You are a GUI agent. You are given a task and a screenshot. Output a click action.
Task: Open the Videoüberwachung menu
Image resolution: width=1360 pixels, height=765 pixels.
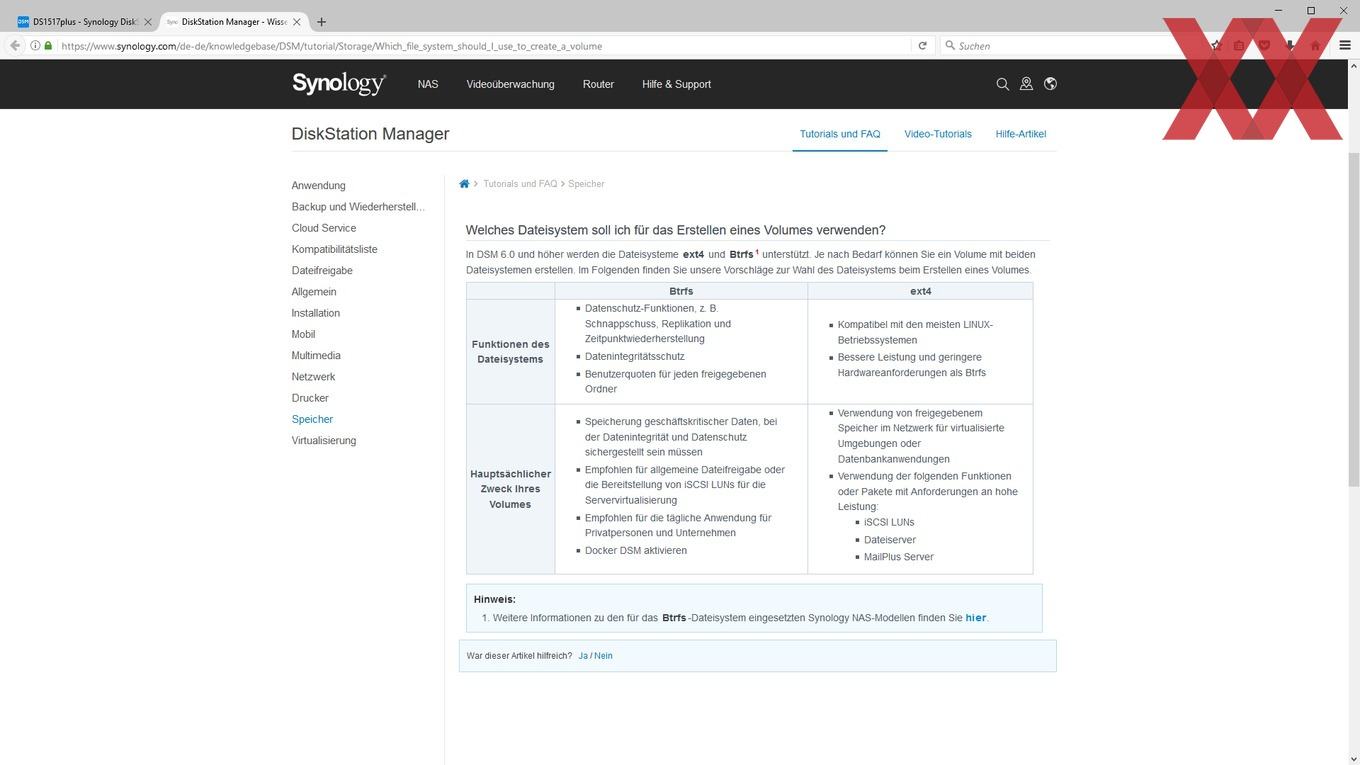point(510,84)
